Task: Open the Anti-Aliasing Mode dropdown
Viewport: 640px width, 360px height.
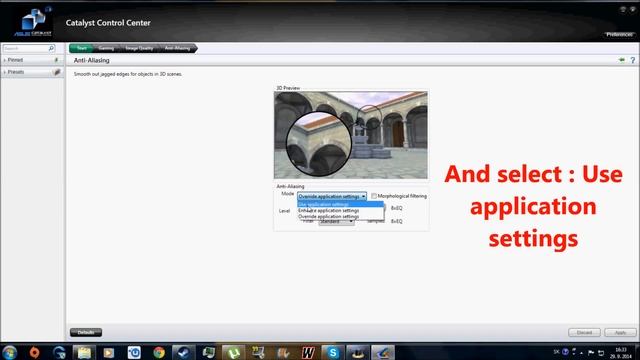Action: [332, 196]
